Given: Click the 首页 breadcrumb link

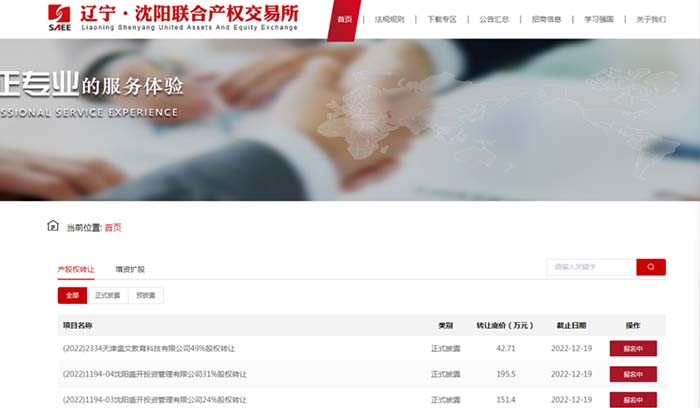Looking at the screenshot, I should click(113, 227).
